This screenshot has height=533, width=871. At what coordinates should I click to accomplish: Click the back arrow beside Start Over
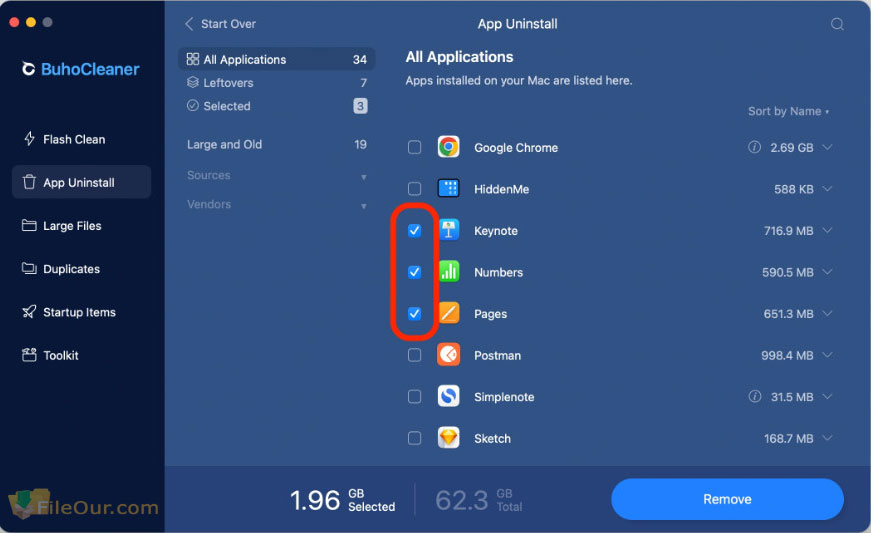pos(189,24)
